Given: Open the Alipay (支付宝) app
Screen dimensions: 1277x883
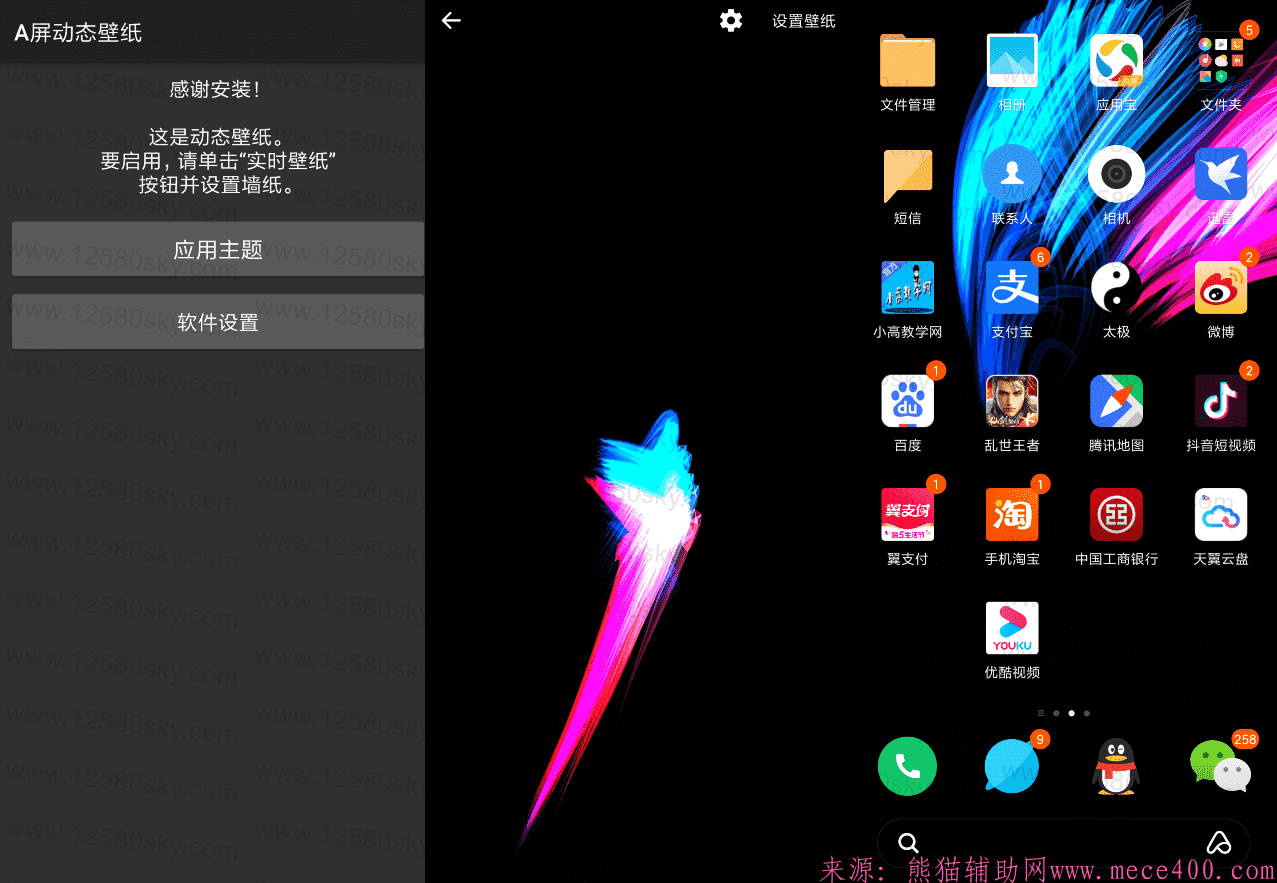Looking at the screenshot, I should [x=1011, y=287].
